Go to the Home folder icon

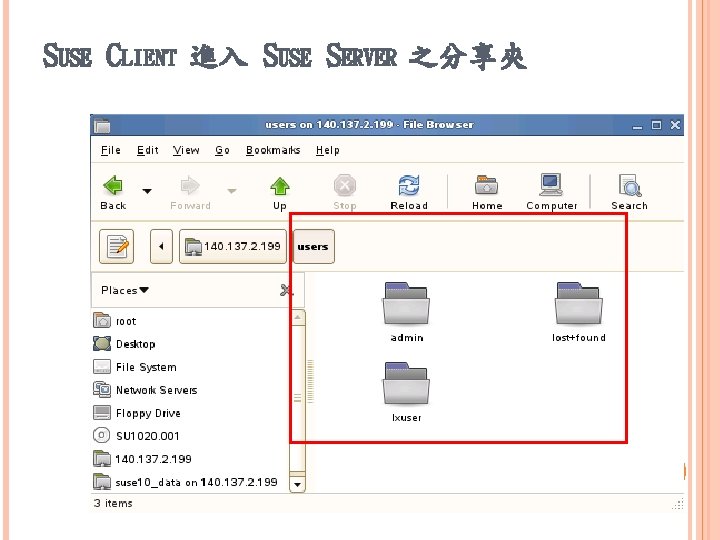pos(487,186)
